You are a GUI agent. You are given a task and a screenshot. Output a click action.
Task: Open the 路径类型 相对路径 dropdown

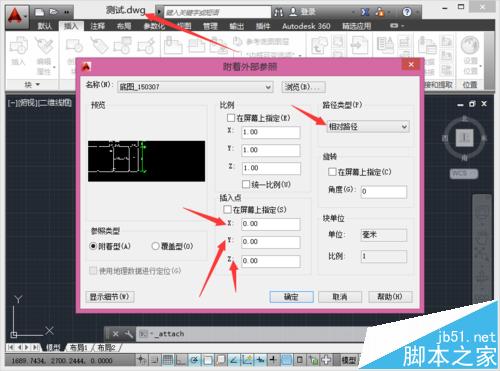click(x=368, y=127)
